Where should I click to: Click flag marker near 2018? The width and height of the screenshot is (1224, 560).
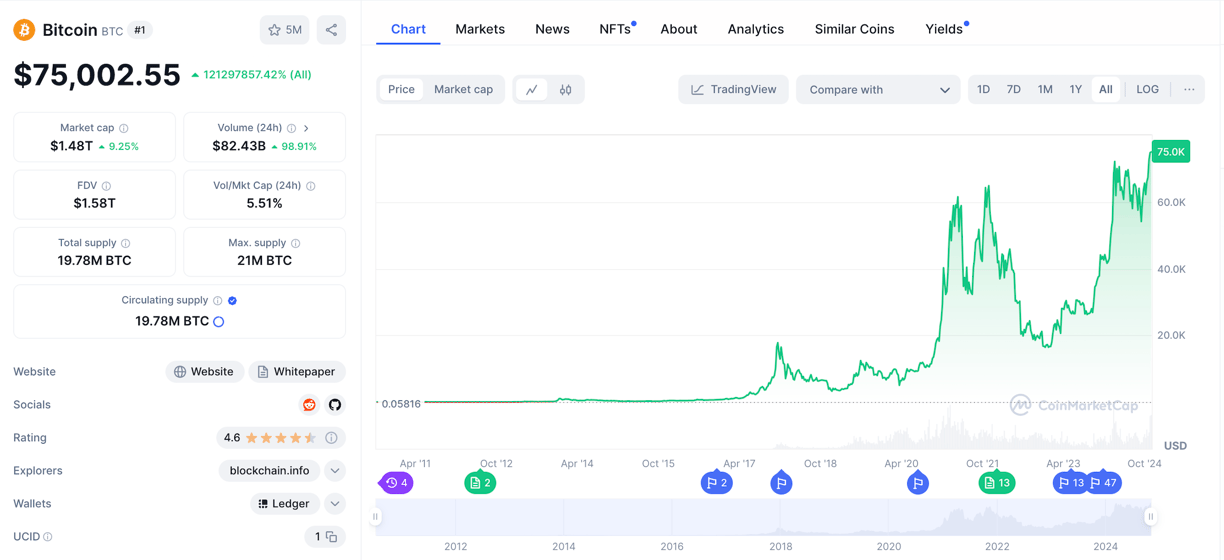coord(782,483)
